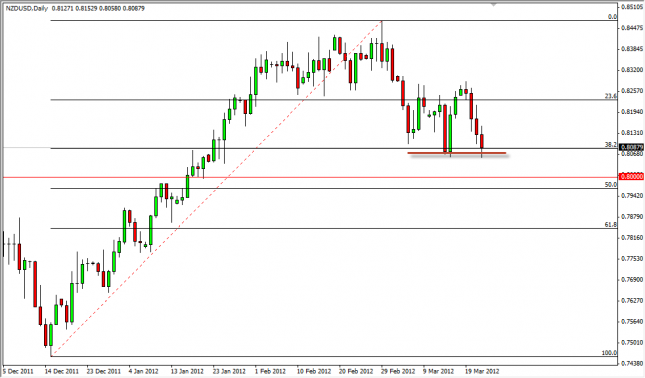Click the 20 Feb 2012 date label
The image size is (645, 378).
356,371
